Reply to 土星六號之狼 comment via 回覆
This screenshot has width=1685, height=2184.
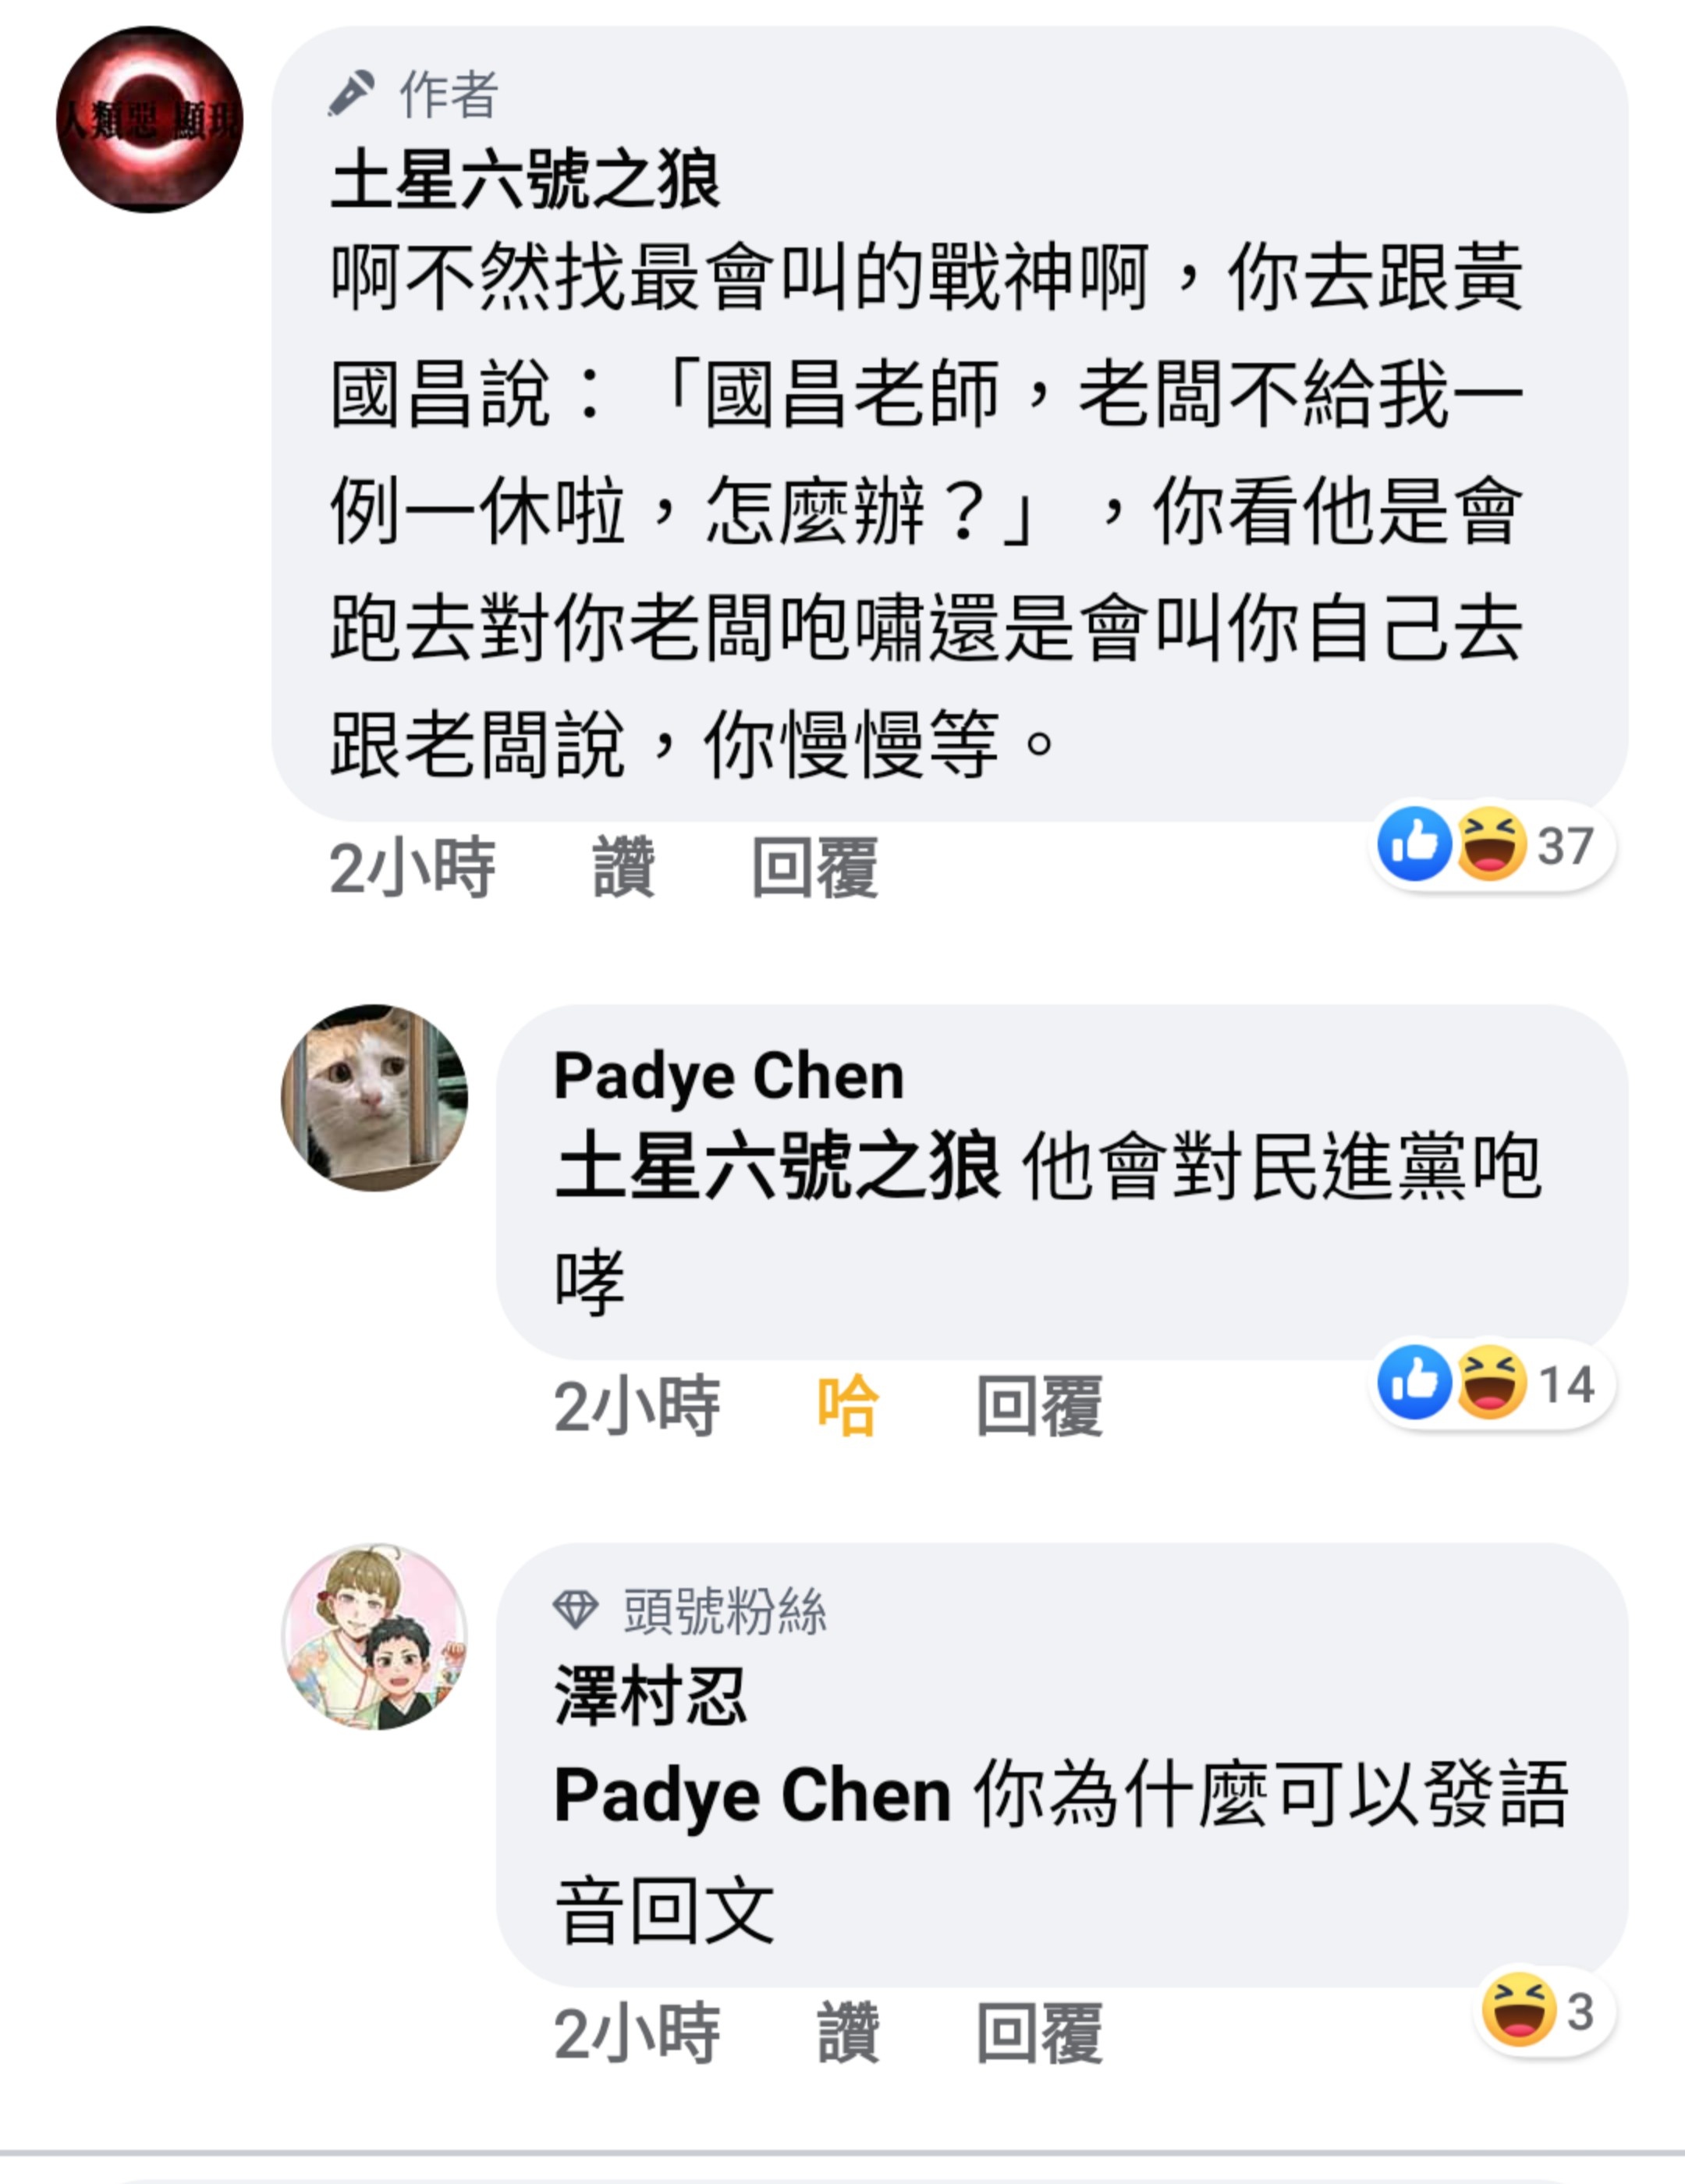click(815, 868)
